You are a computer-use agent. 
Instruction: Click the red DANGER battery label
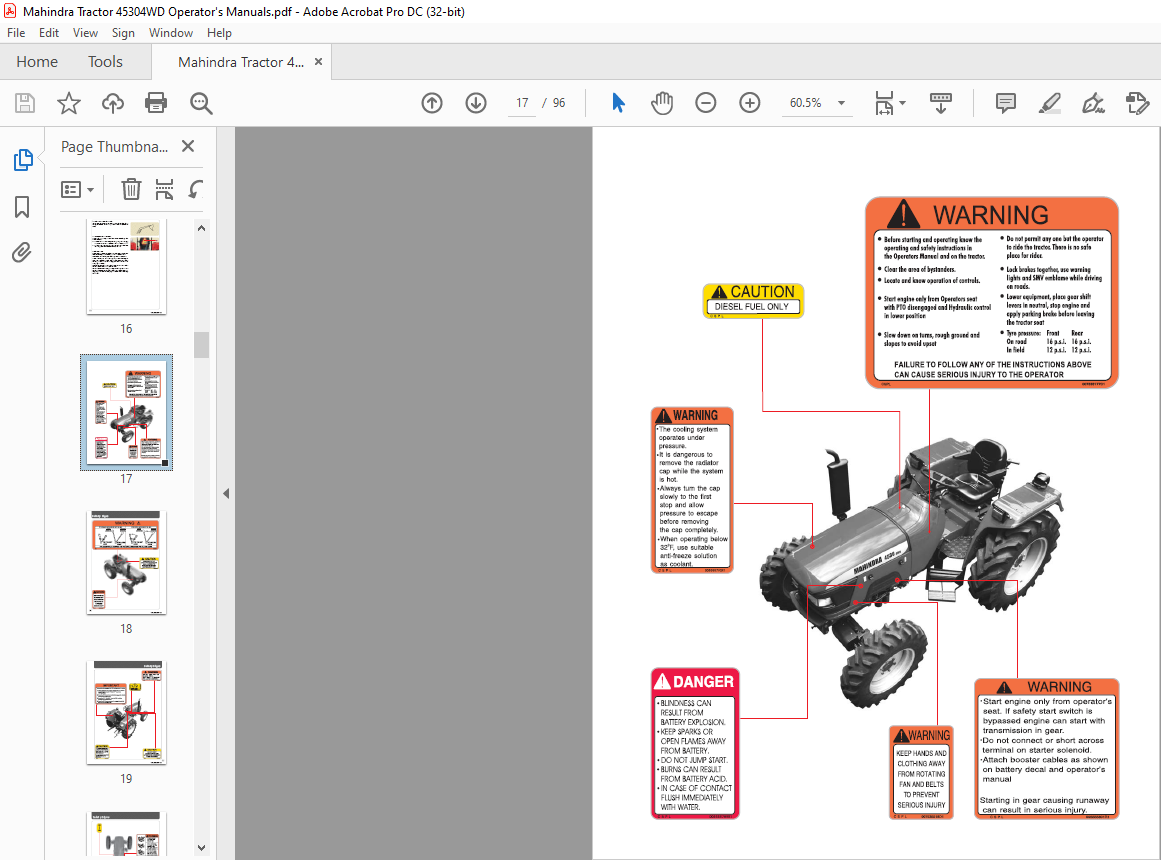tap(695, 743)
